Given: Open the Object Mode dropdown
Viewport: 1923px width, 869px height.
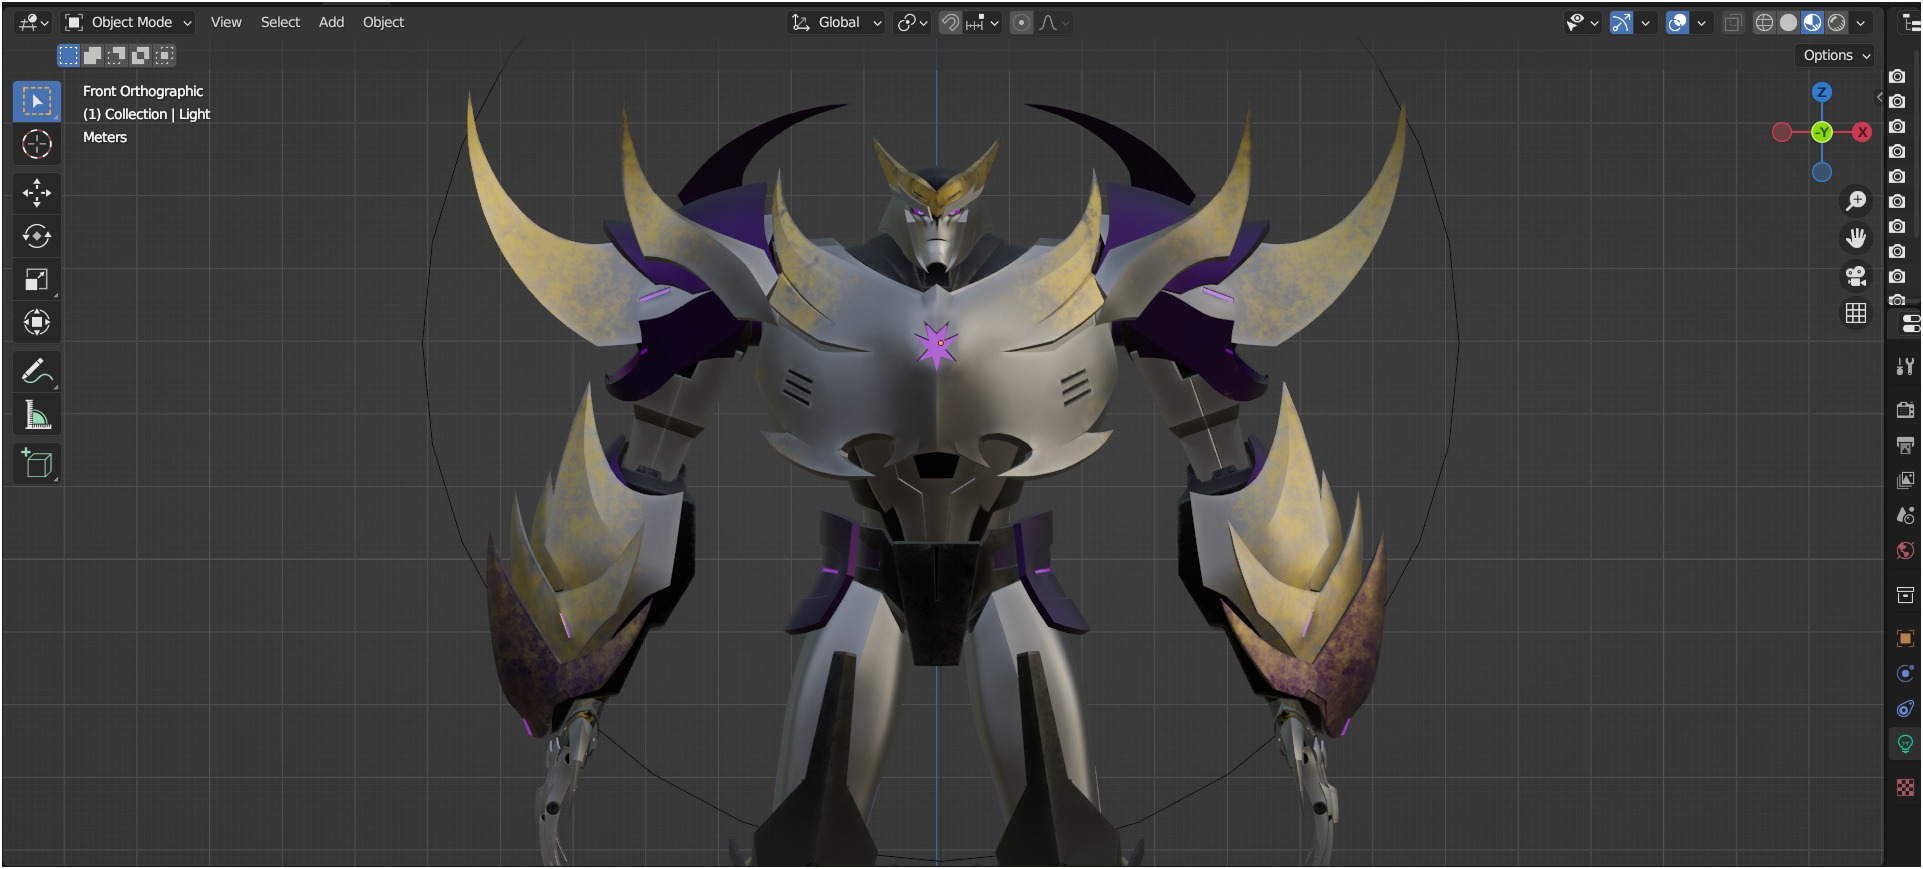Looking at the screenshot, I should point(129,22).
